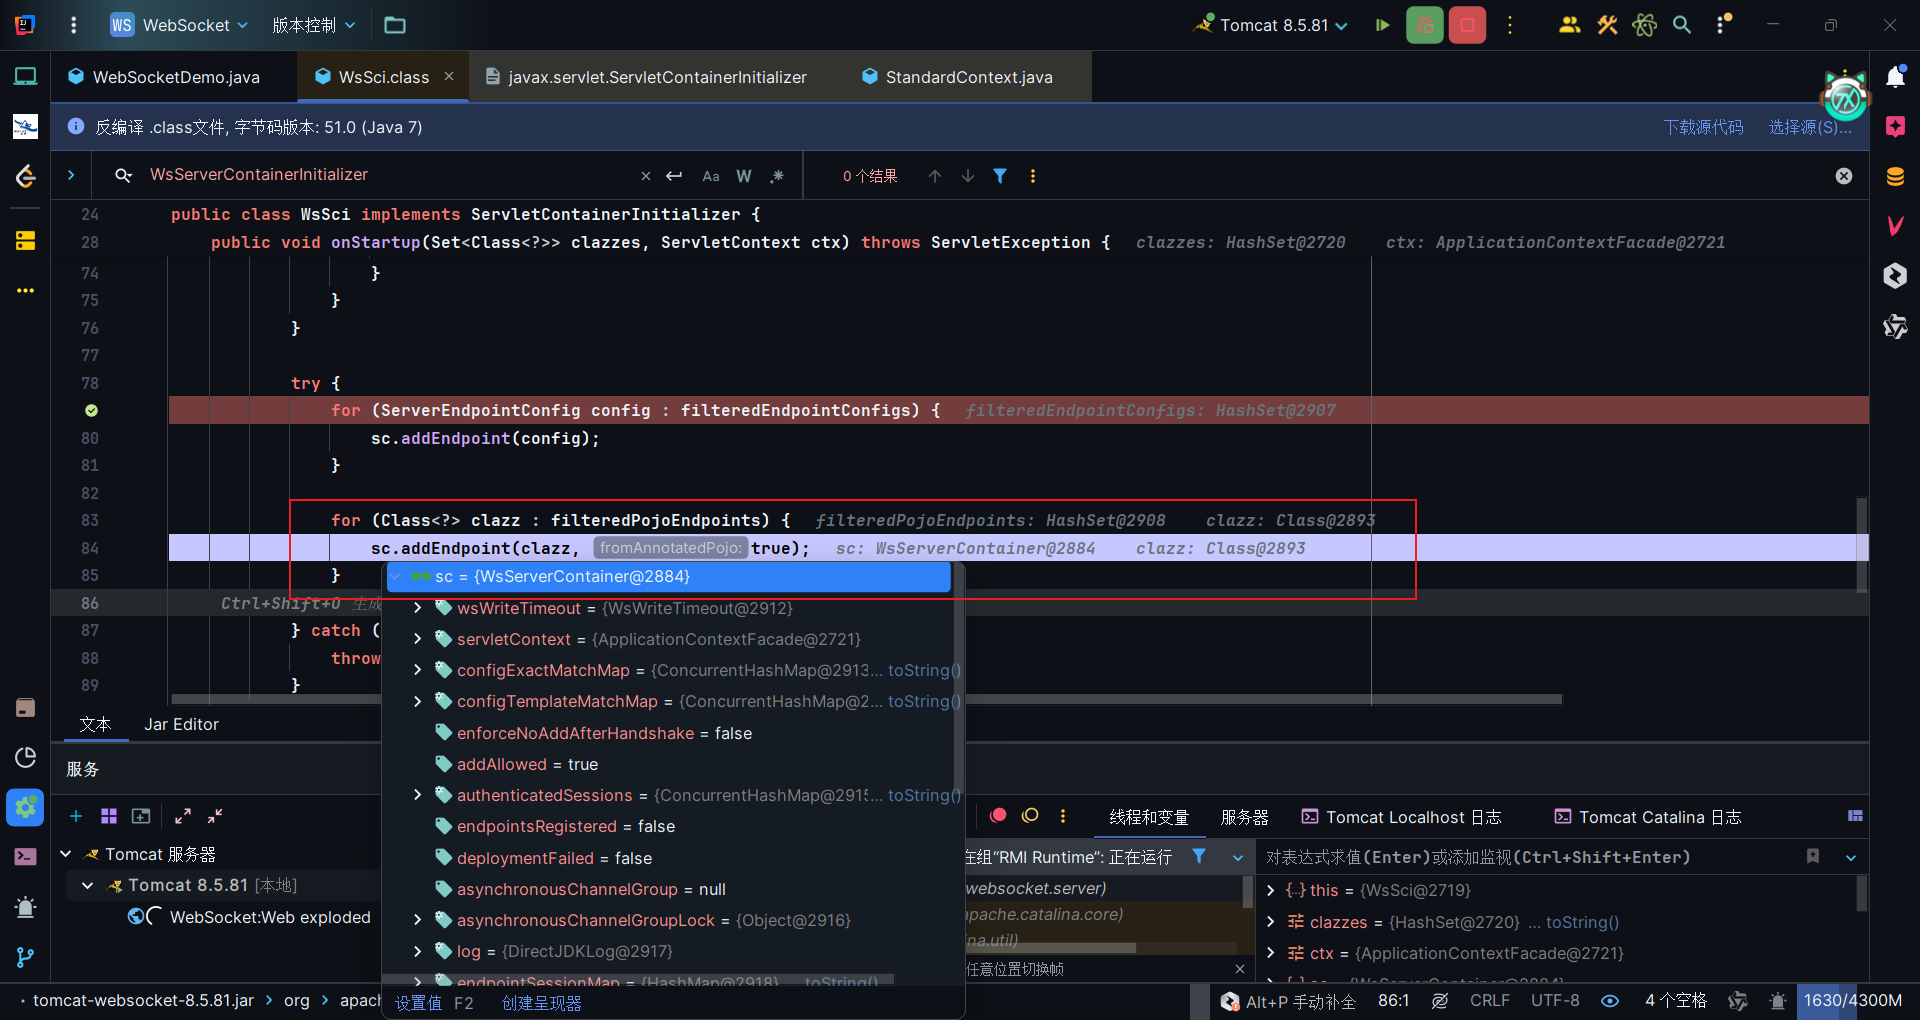Expand servletContext variable node
This screenshot has width=1920, height=1020.
[418, 639]
